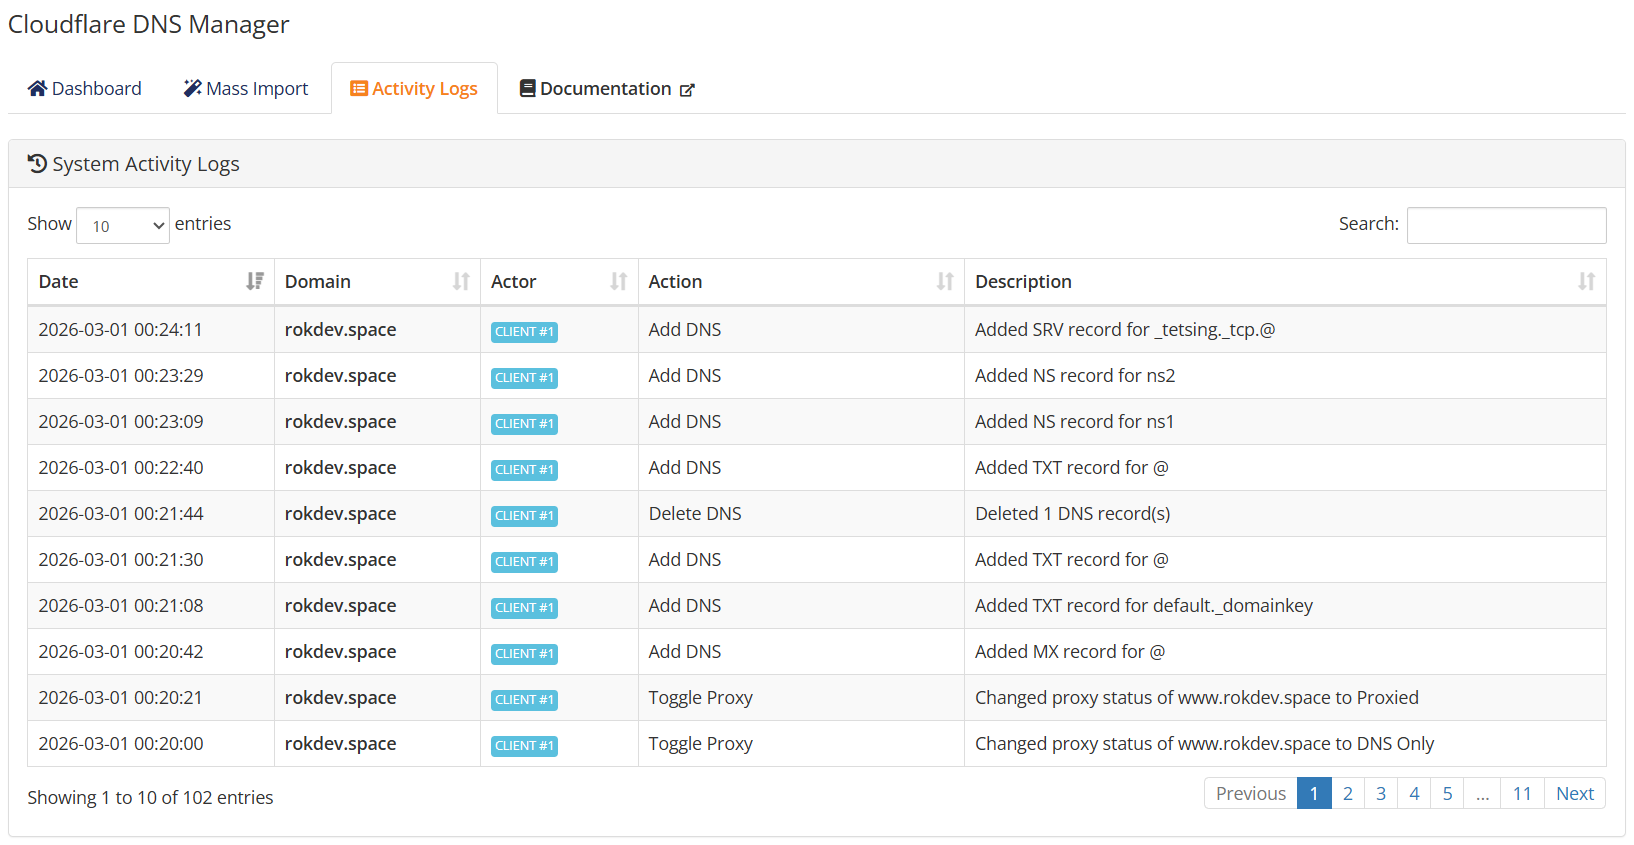The image size is (1634, 845).
Task: Go to page 2 of logs
Action: 1348,793
